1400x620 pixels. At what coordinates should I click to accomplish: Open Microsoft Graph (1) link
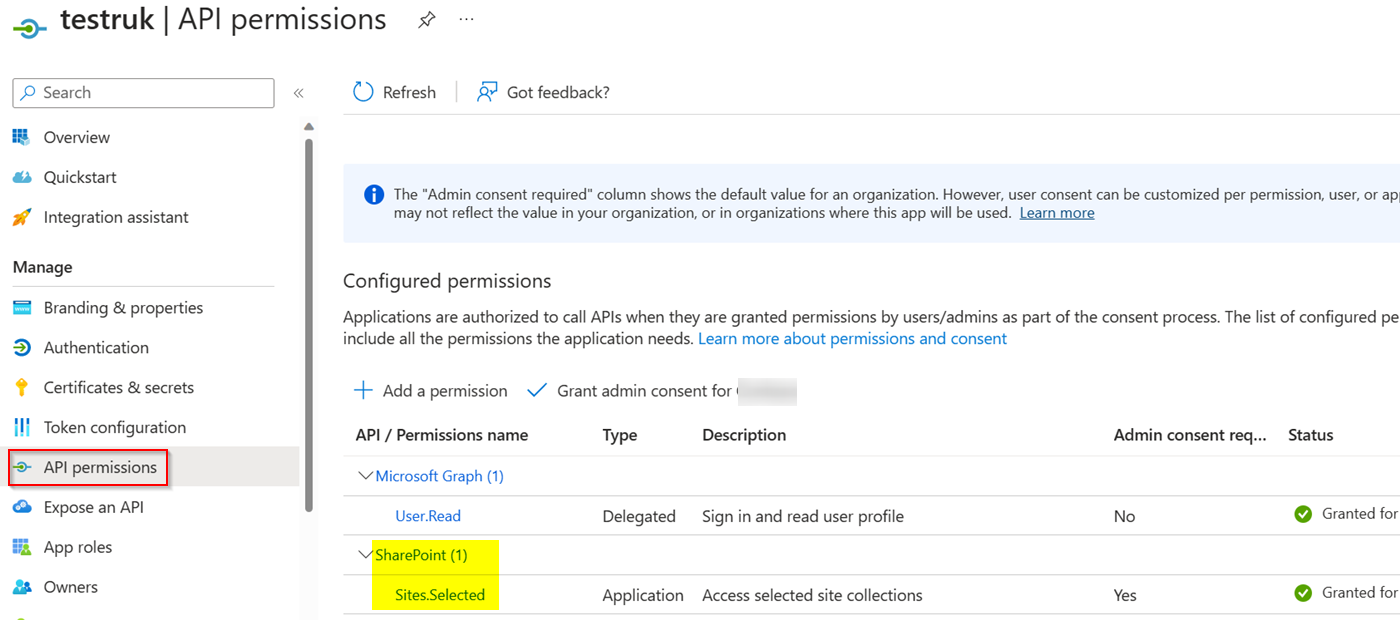click(440, 476)
